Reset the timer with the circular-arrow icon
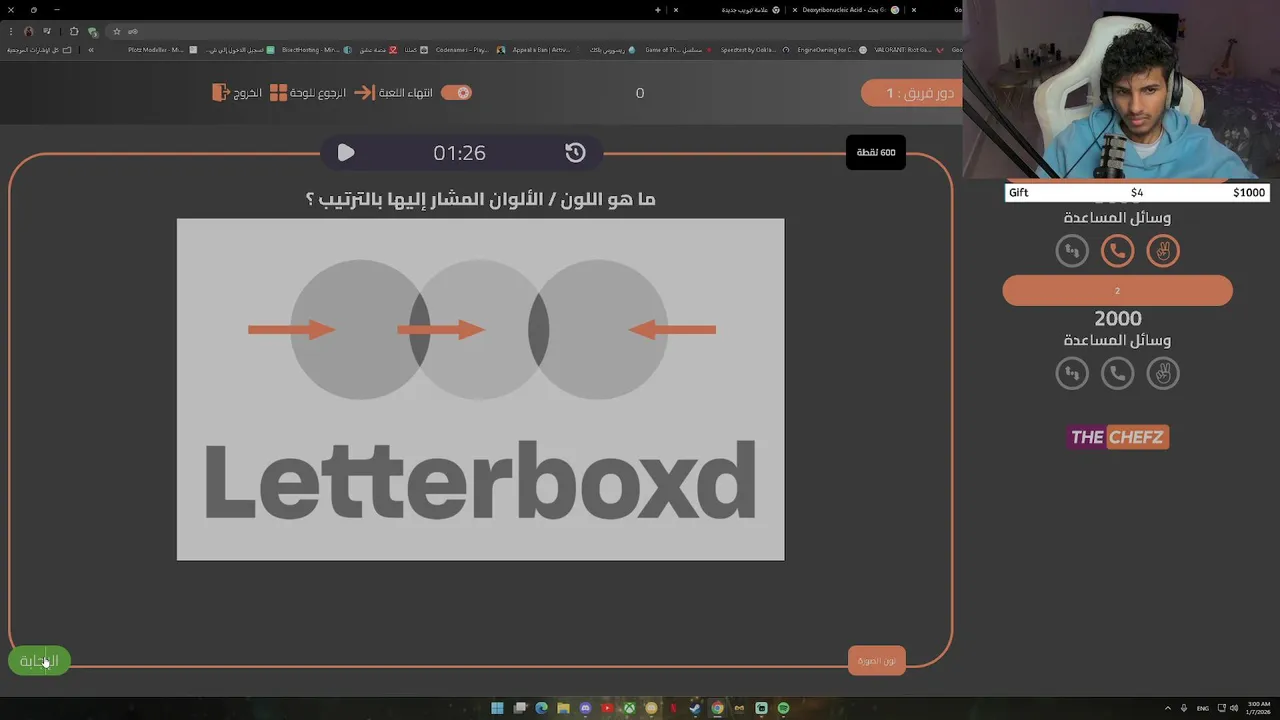The image size is (1280, 720). point(575,152)
